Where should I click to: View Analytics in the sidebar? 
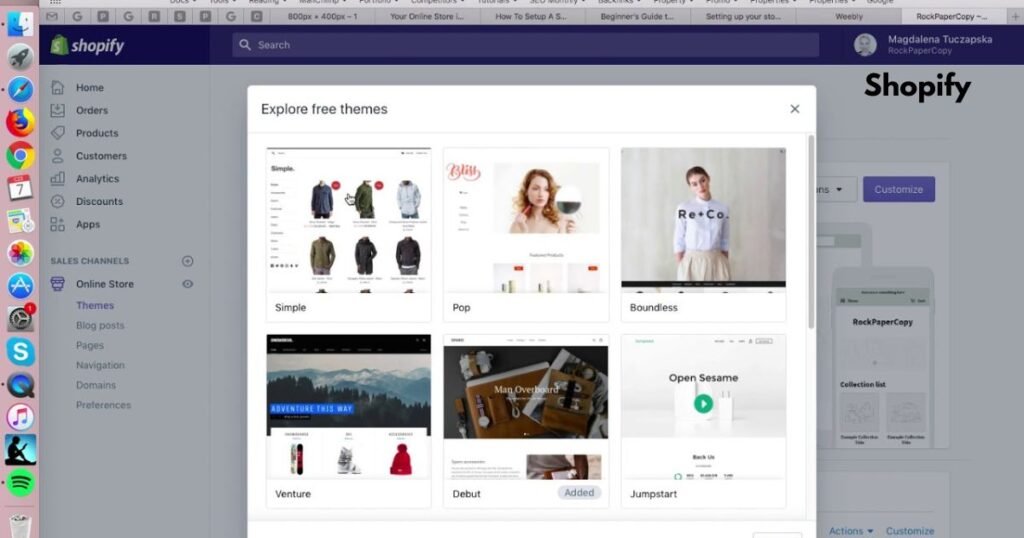click(x=97, y=179)
